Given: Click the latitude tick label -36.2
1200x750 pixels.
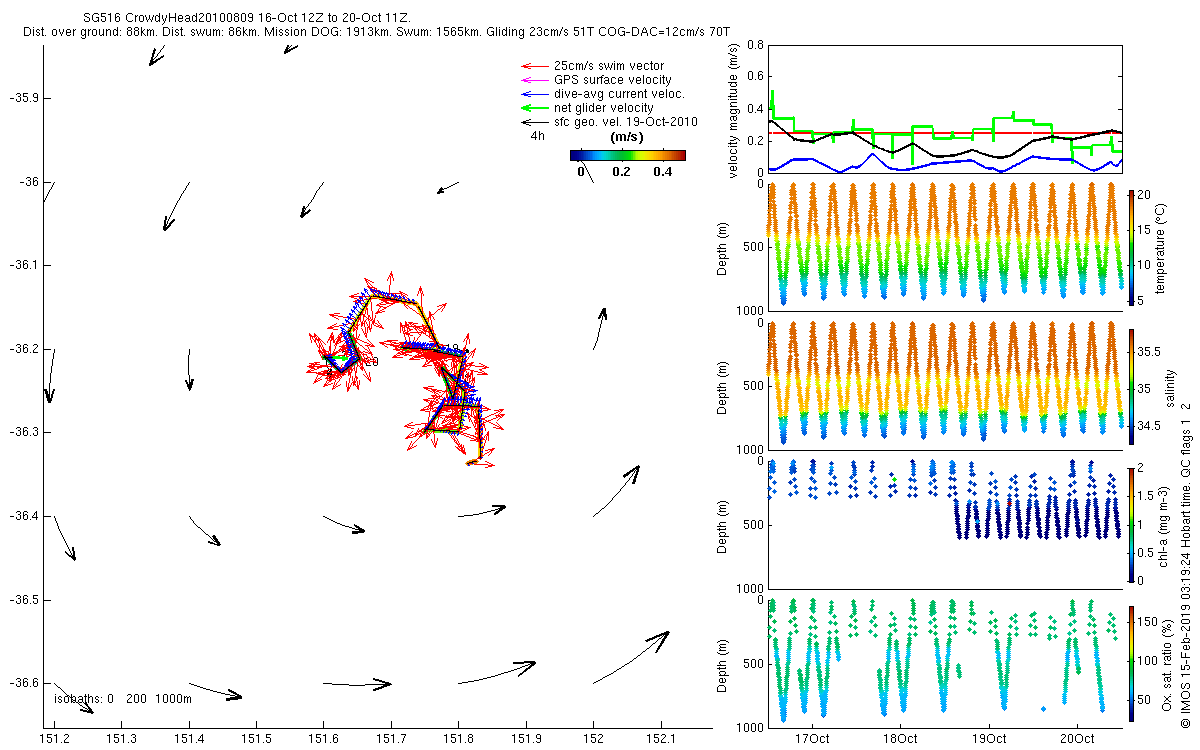Looking at the screenshot, I should pyautogui.click(x=24, y=349).
